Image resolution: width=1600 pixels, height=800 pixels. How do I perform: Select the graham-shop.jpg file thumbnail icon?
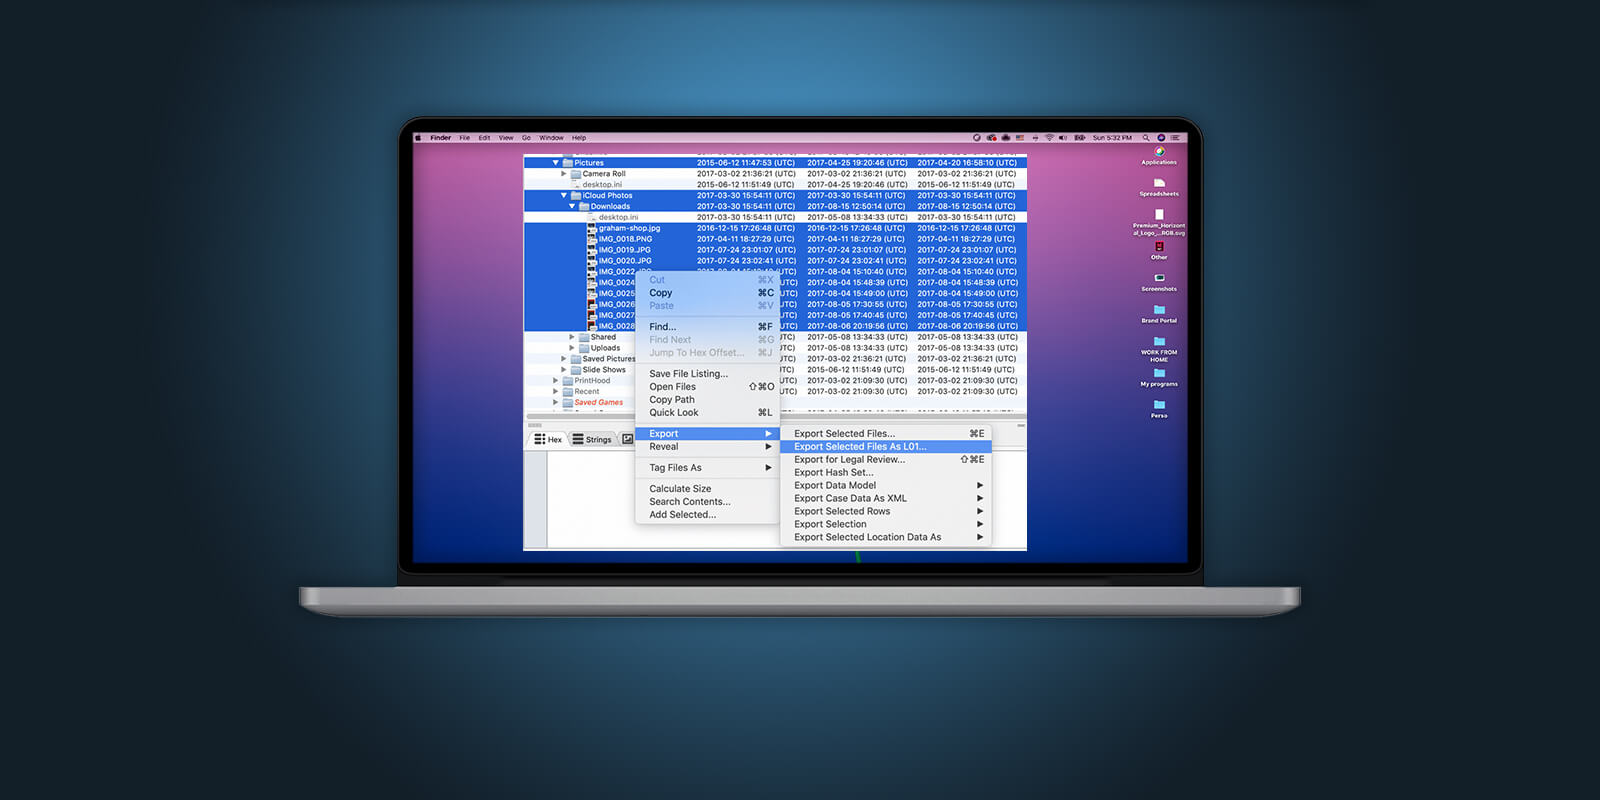(592, 228)
